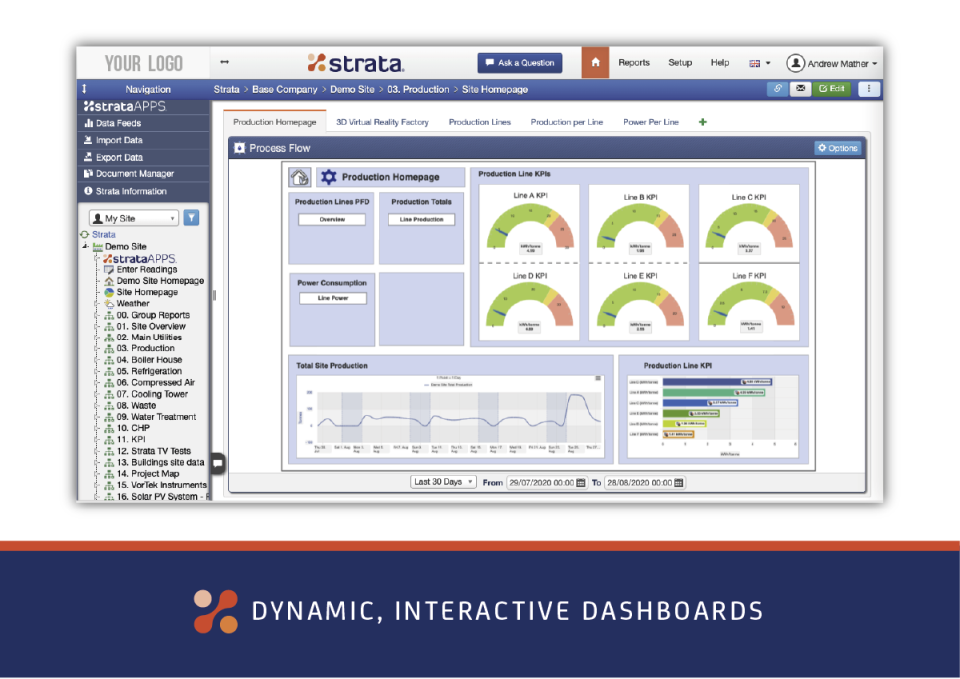Open the Power Per Line tab
Image resolution: width=960 pixels, height=679 pixels.
coord(651,120)
